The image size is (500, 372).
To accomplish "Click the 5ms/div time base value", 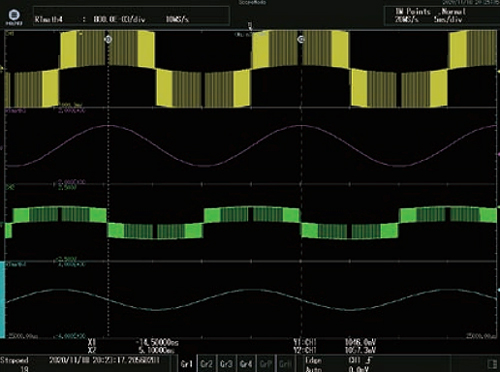I will (x=448, y=19).
